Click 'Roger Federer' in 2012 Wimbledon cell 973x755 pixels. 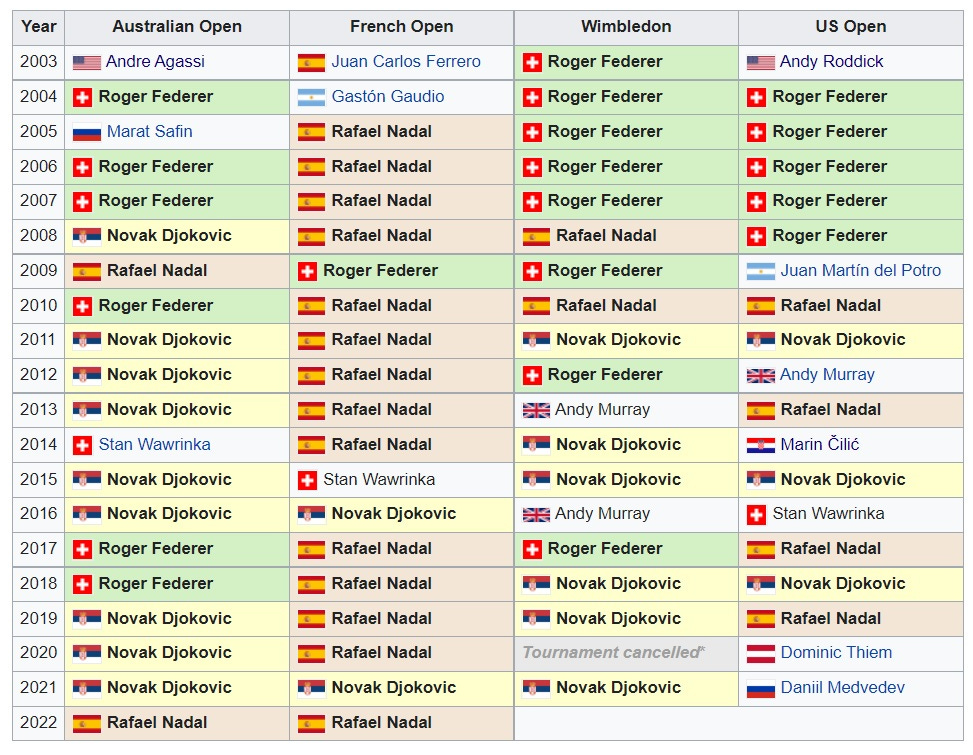605,375
